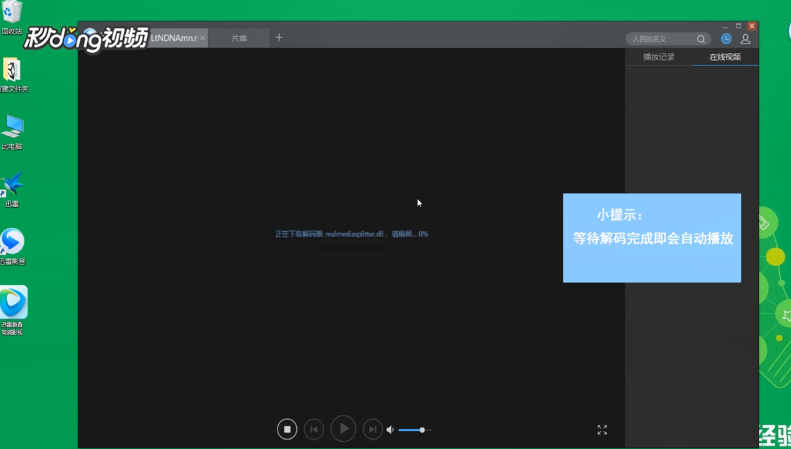Viewport: 791px width, 449px height.
Task: Click the search magnifier icon
Action: [701, 39]
